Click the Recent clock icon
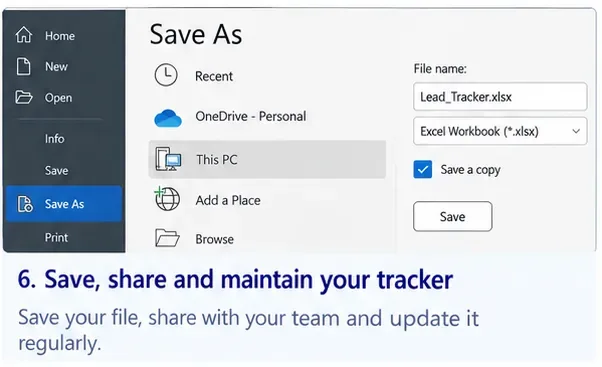This screenshot has height=367, width=602. point(166,75)
